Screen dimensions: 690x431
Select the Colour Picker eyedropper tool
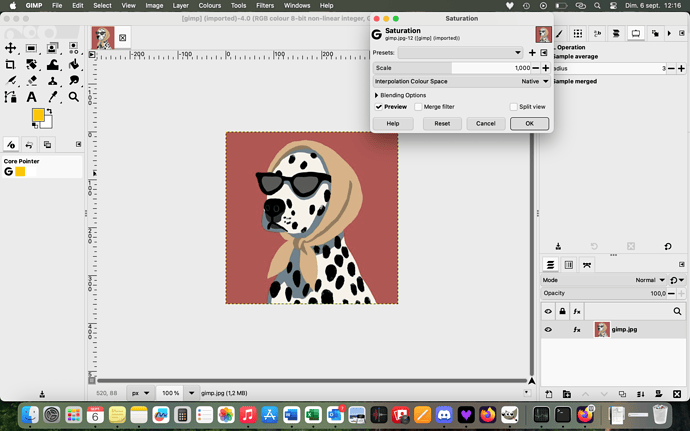click(52, 97)
